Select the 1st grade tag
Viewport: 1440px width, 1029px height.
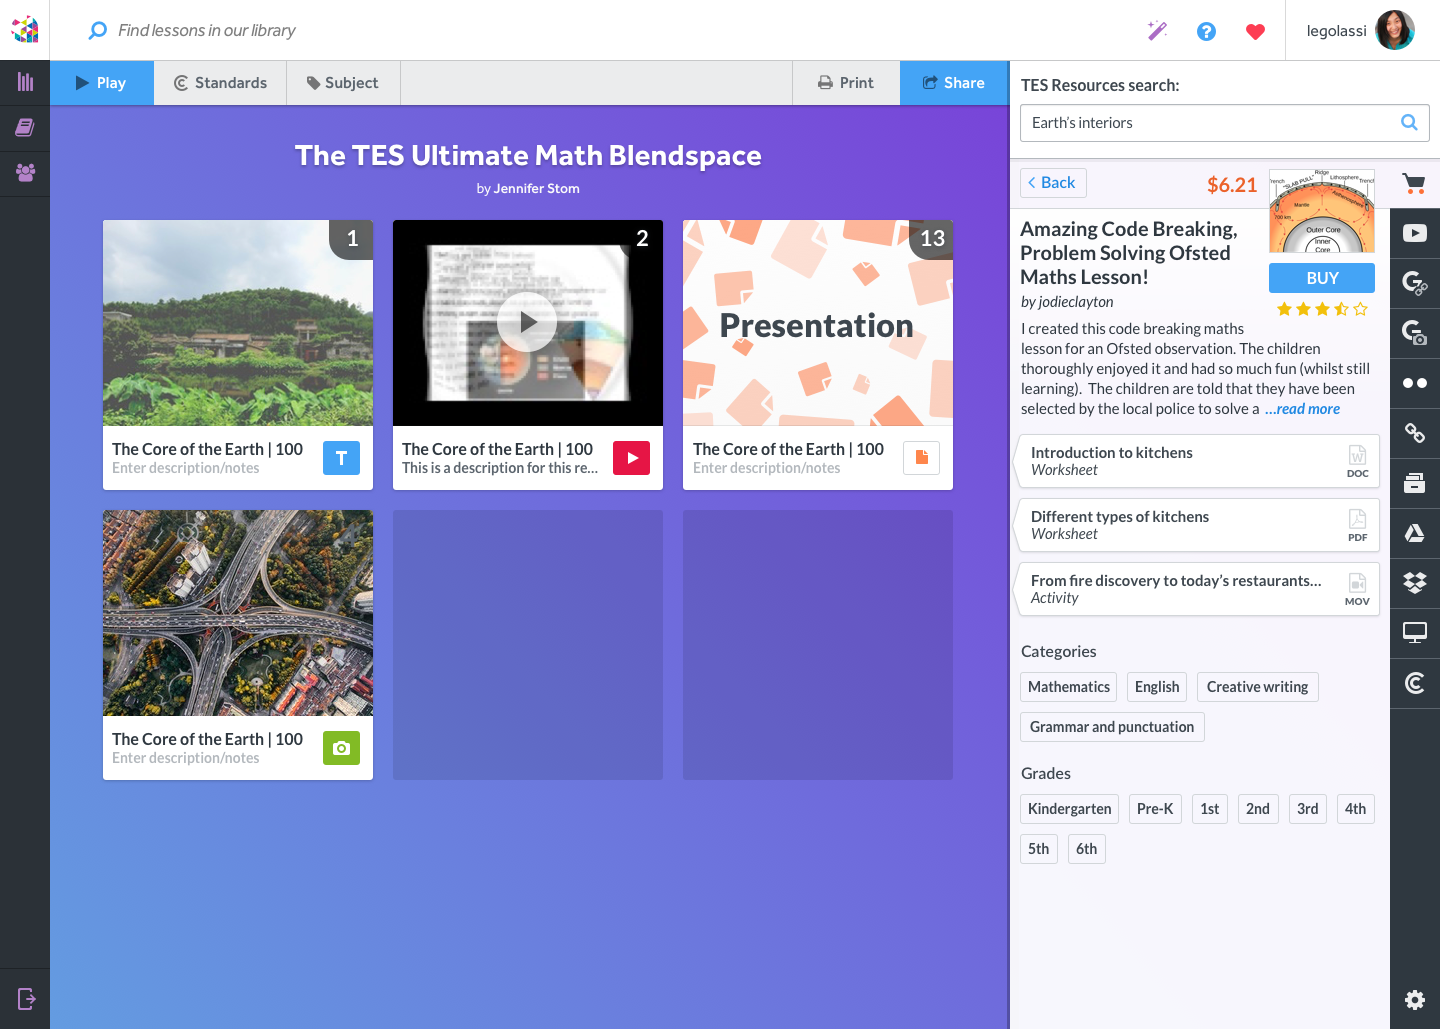click(x=1210, y=809)
